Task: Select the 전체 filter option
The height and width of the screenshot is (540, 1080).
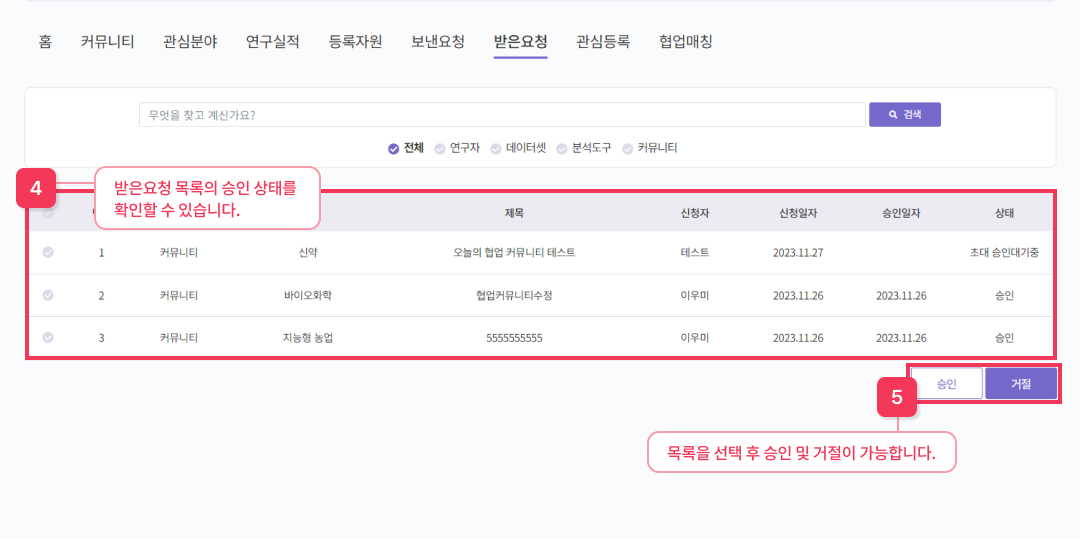Action: pyautogui.click(x=406, y=148)
